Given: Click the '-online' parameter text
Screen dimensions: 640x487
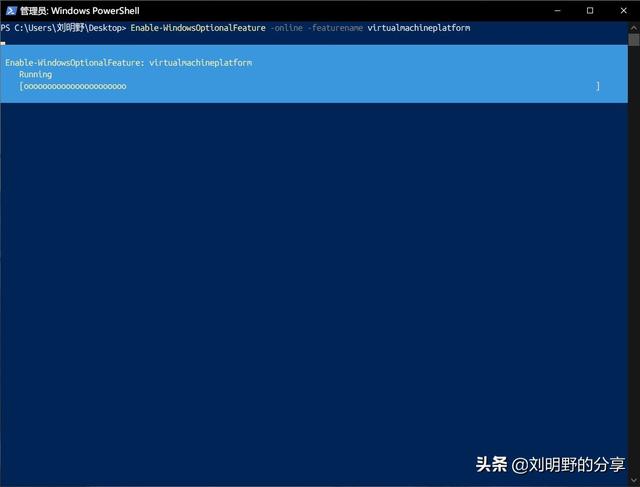Looking at the screenshot, I should coord(287,28).
